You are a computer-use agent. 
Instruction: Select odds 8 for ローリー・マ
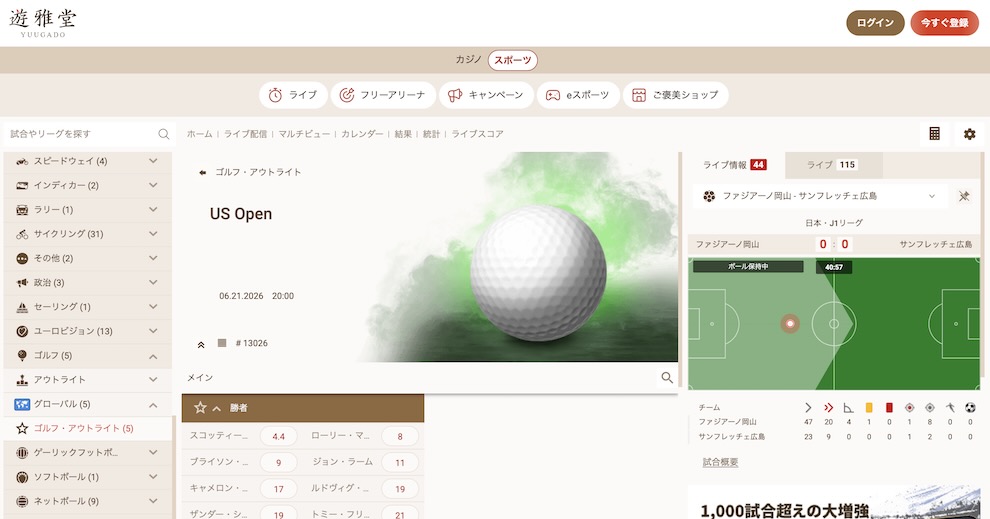pos(400,436)
